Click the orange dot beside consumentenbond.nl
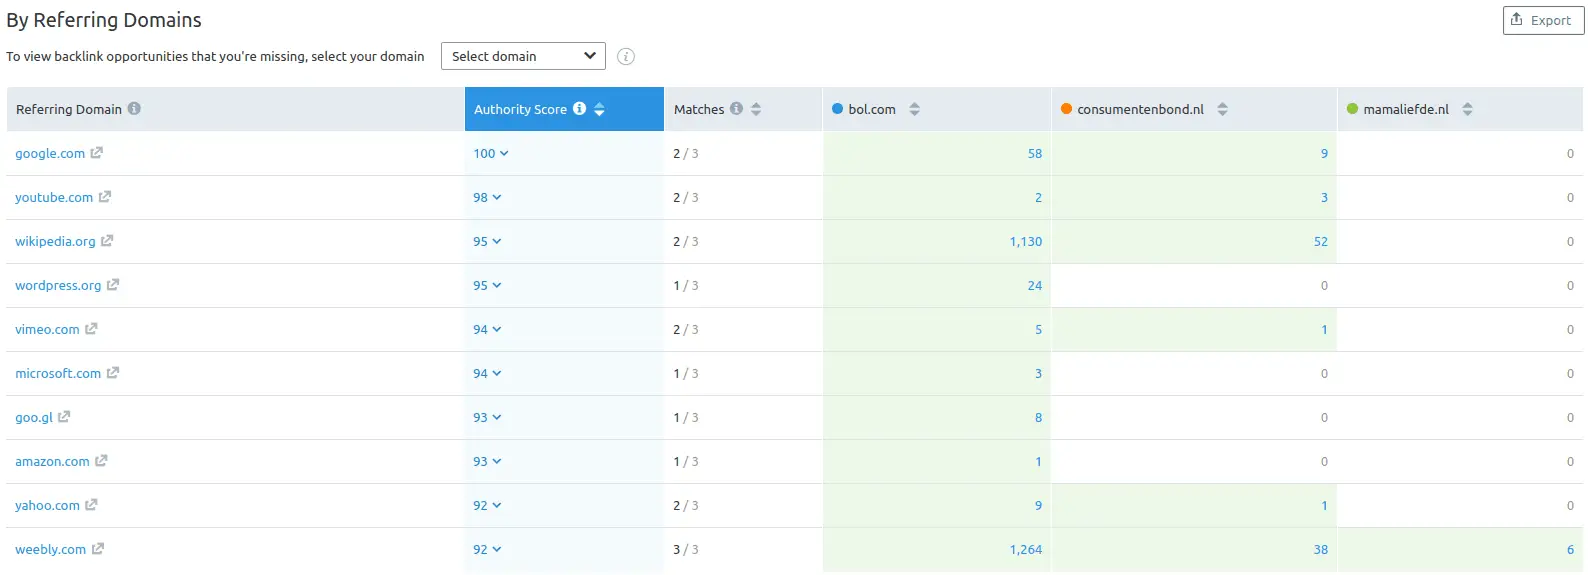Screen dimensions: 1588x575 point(1066,109)
